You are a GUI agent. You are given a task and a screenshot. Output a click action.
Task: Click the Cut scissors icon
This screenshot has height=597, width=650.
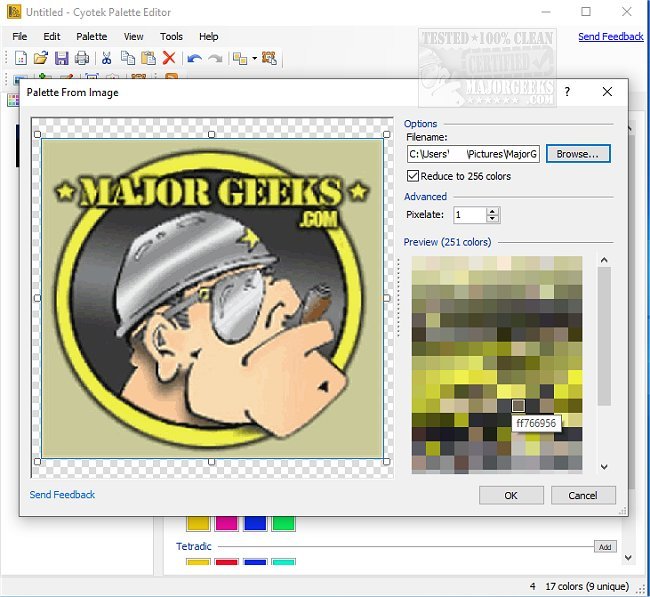click(x=107, y=58)
